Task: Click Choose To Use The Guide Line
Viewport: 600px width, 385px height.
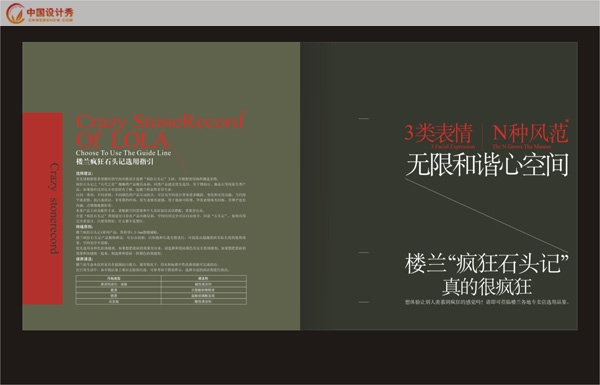Action: pyautogui.click(x=123, y=153)
